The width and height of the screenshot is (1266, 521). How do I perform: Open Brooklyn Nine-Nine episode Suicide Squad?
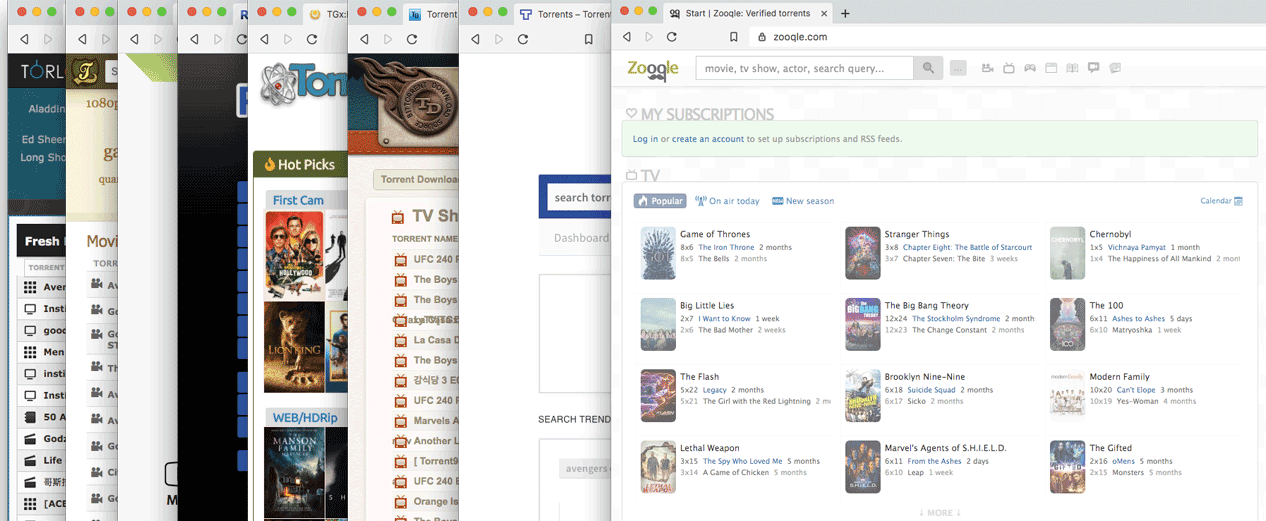[x=931, y=389]
